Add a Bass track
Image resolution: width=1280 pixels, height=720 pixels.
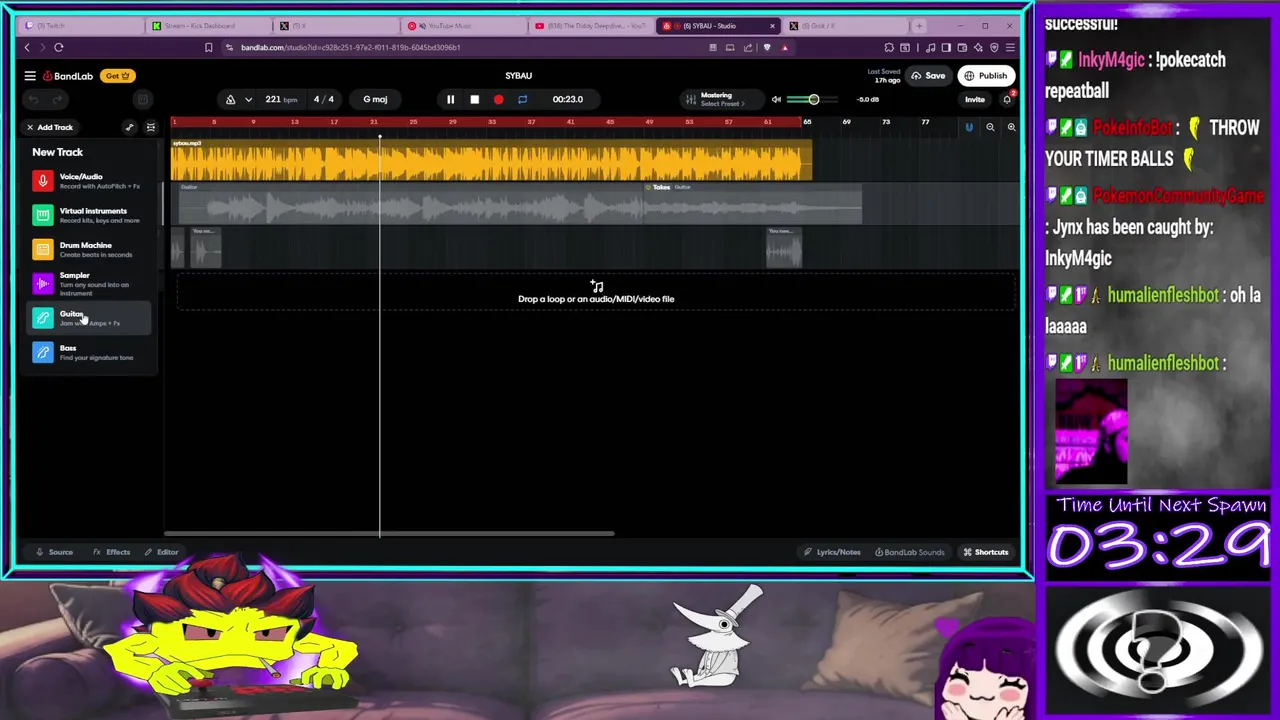point(90,352)
